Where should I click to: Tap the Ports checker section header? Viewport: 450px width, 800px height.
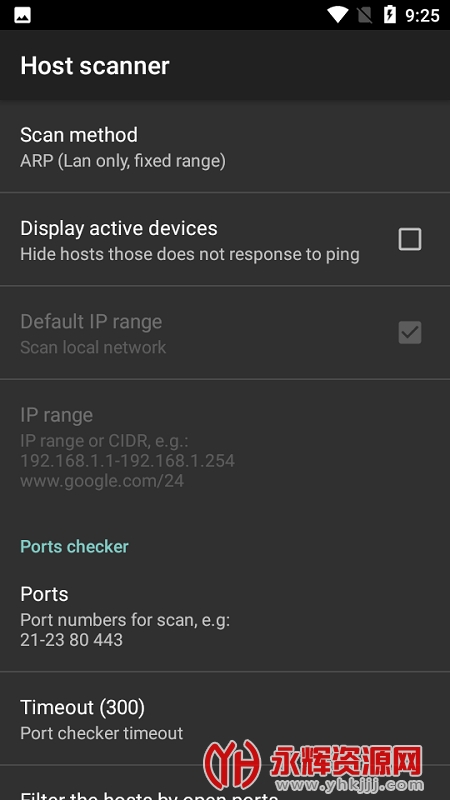click(x=74, y=546)
